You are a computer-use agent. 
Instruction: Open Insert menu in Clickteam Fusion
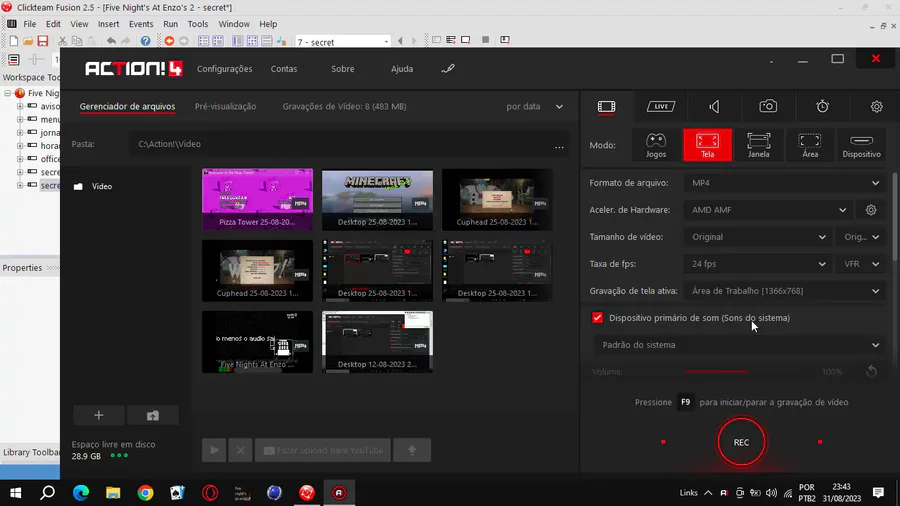108,24
